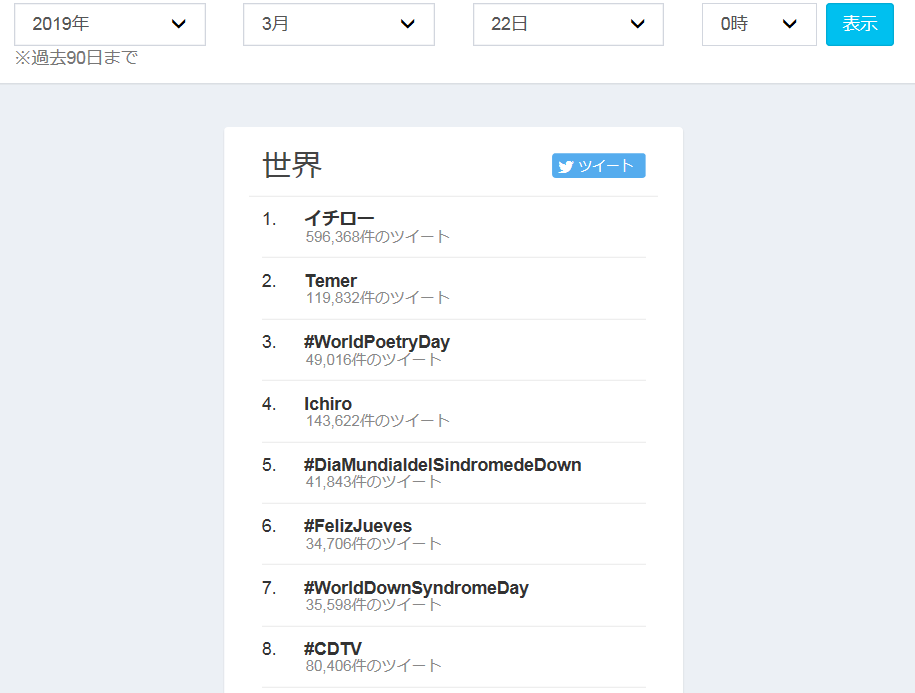
Task: Click the chevron arrow in the month selector
Action: click(408, 24)
